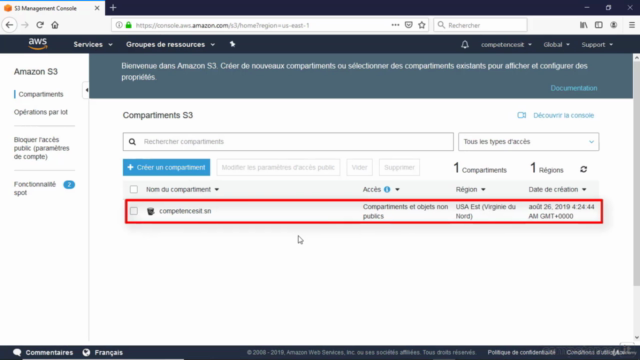Open the Documentation link

(573, 88)
